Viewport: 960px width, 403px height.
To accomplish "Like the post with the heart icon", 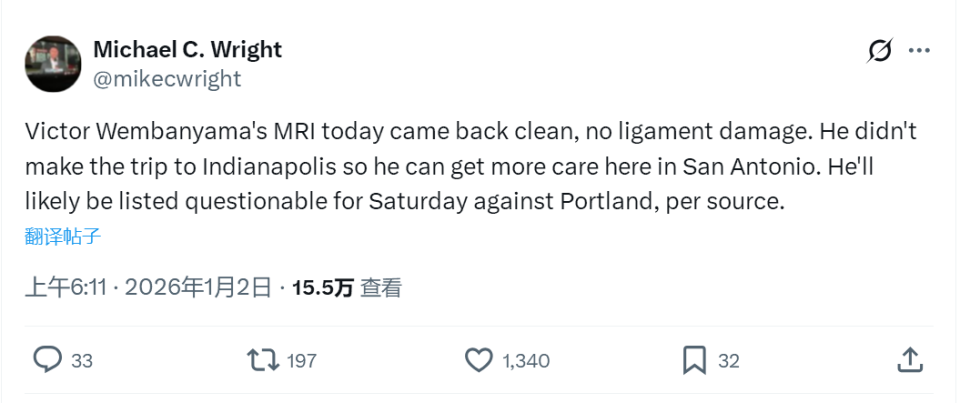I will click(x=480, y=360).
